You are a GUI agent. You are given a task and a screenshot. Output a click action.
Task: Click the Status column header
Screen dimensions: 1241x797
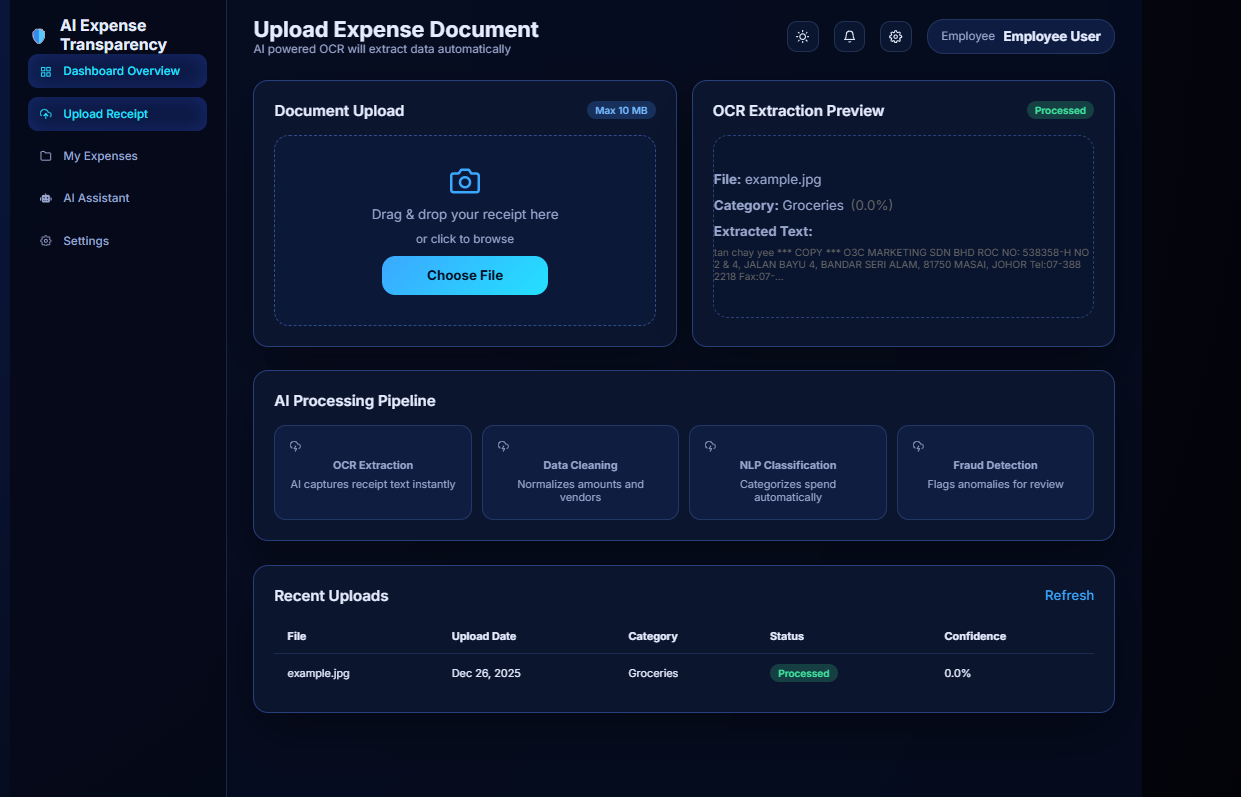point(787,636)
